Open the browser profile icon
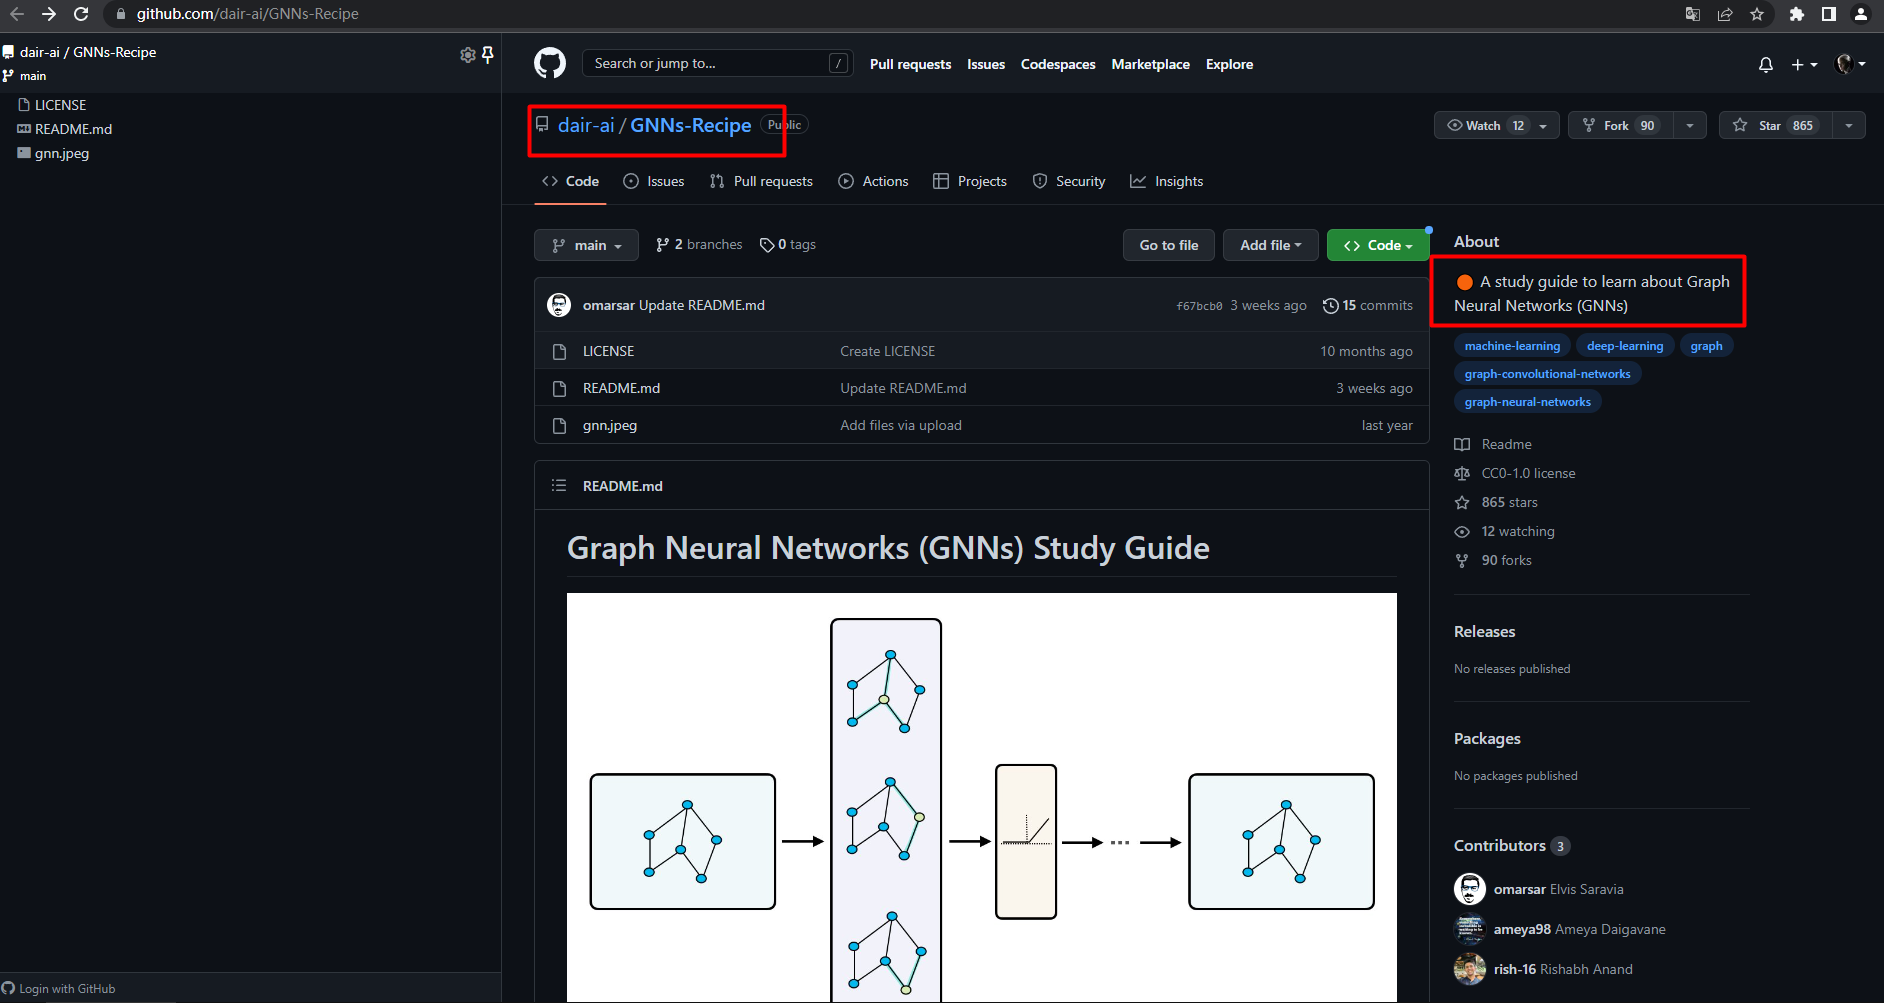Image resolution: width=1884 pixels, height=1003 pixels. coord(1861,14)
